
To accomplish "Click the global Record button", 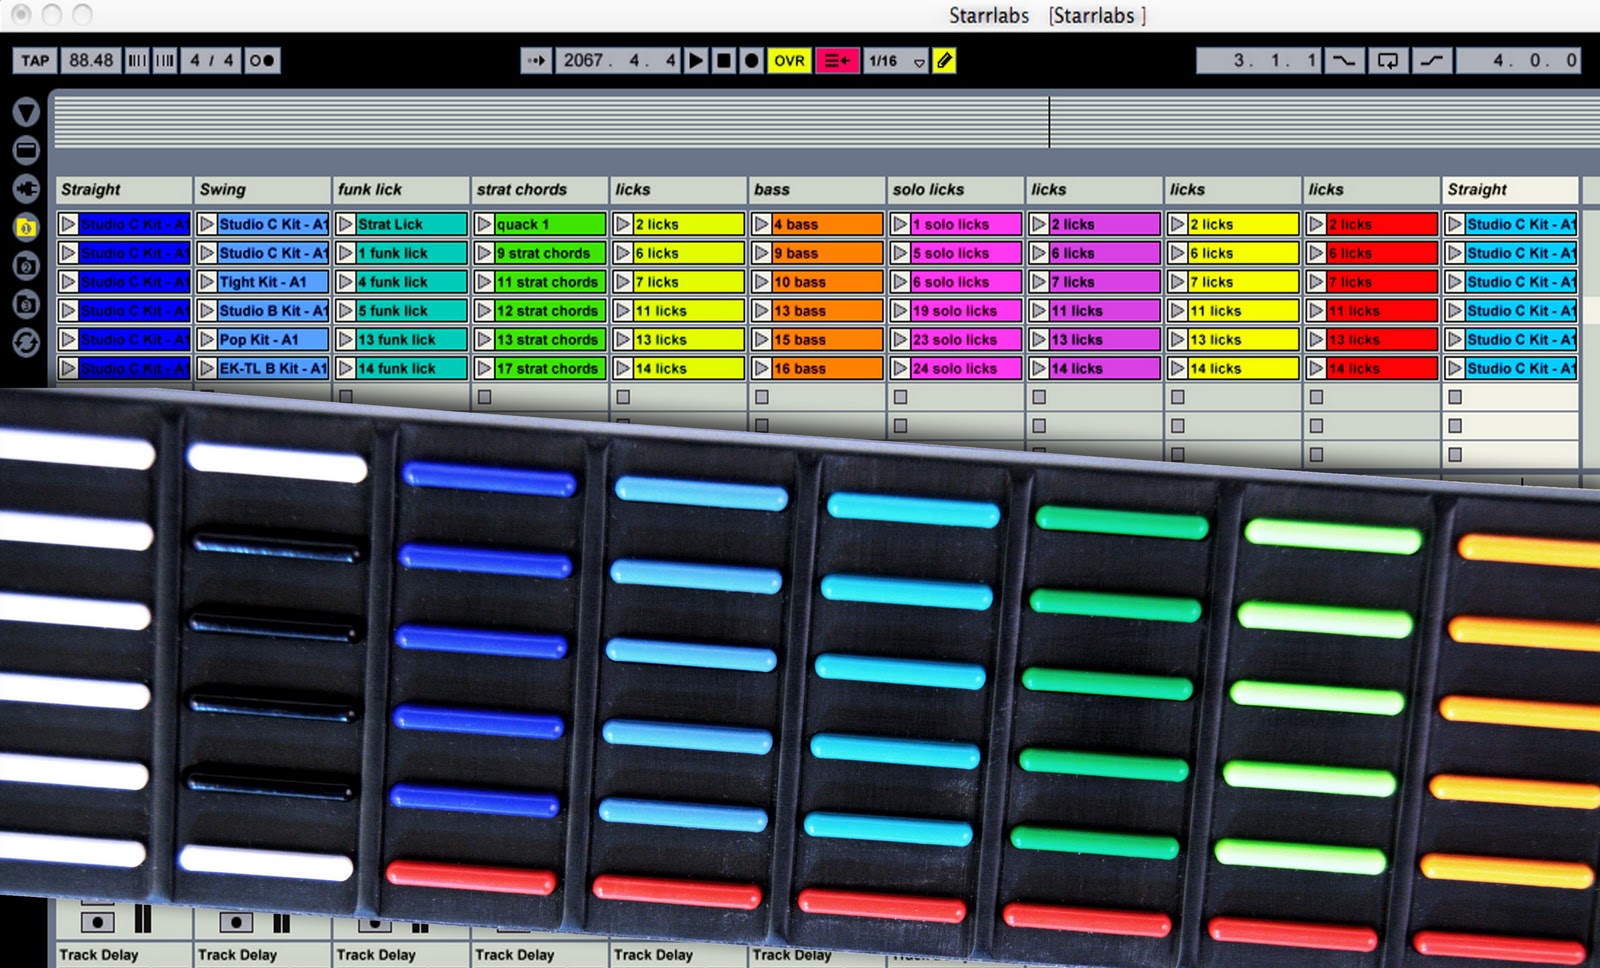I will point(752,61).
